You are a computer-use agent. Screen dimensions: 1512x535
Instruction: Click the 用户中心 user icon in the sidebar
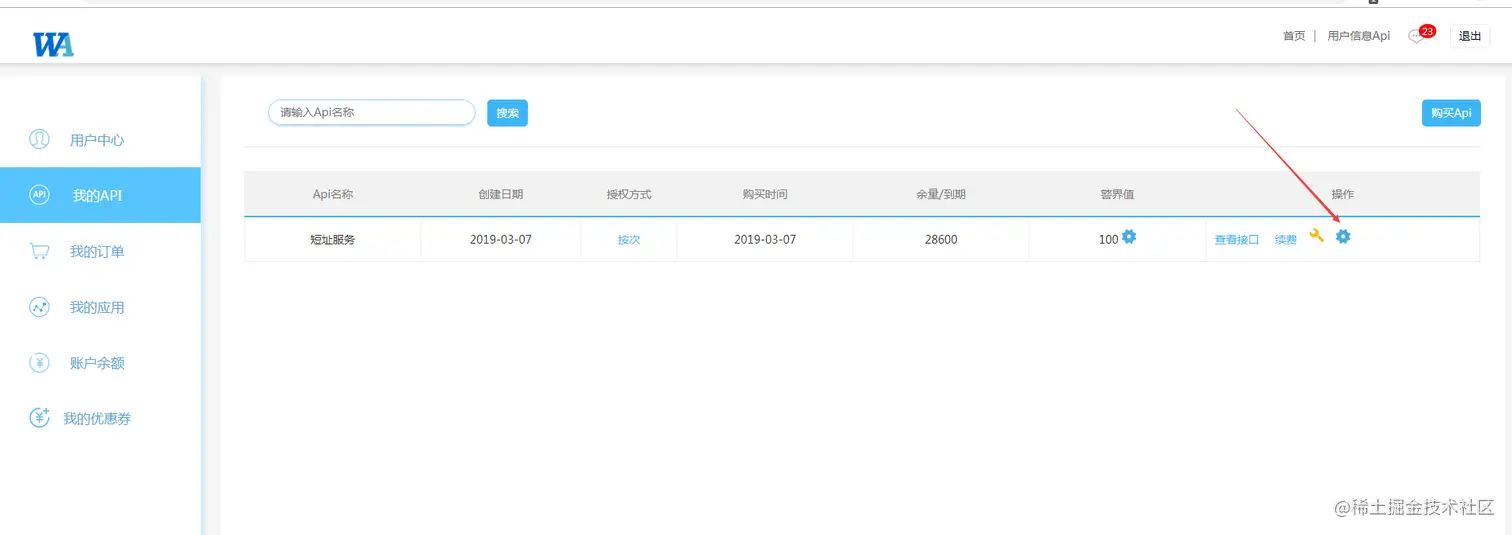pos(39,139)
